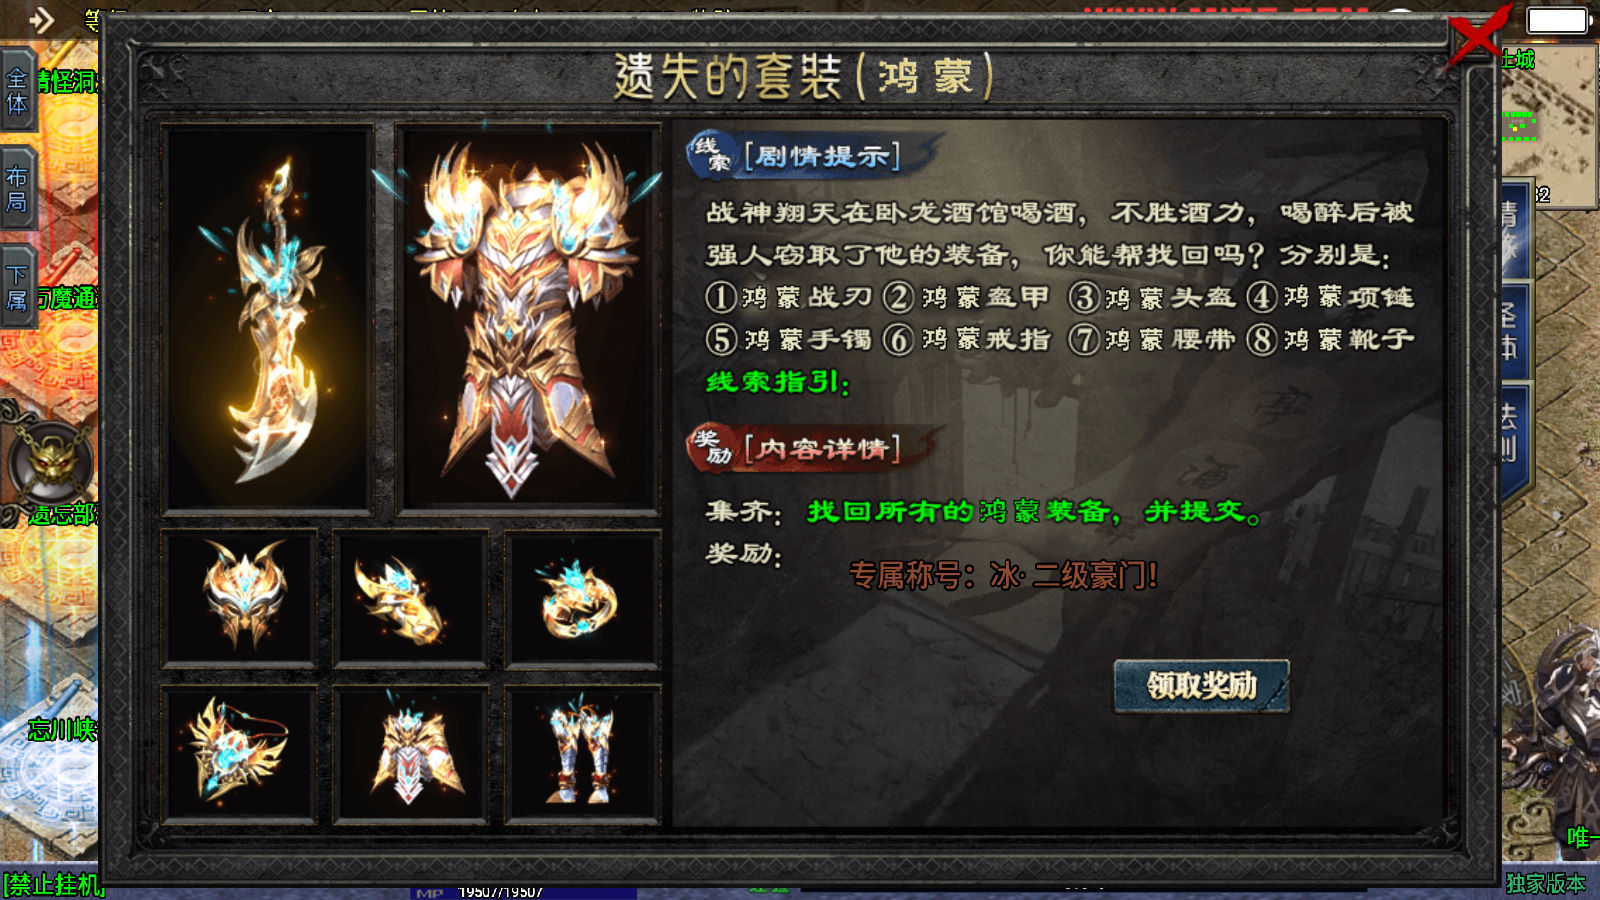
Task: Select the 鸿蒙 boots equipment icon
Action: [582, 754]
